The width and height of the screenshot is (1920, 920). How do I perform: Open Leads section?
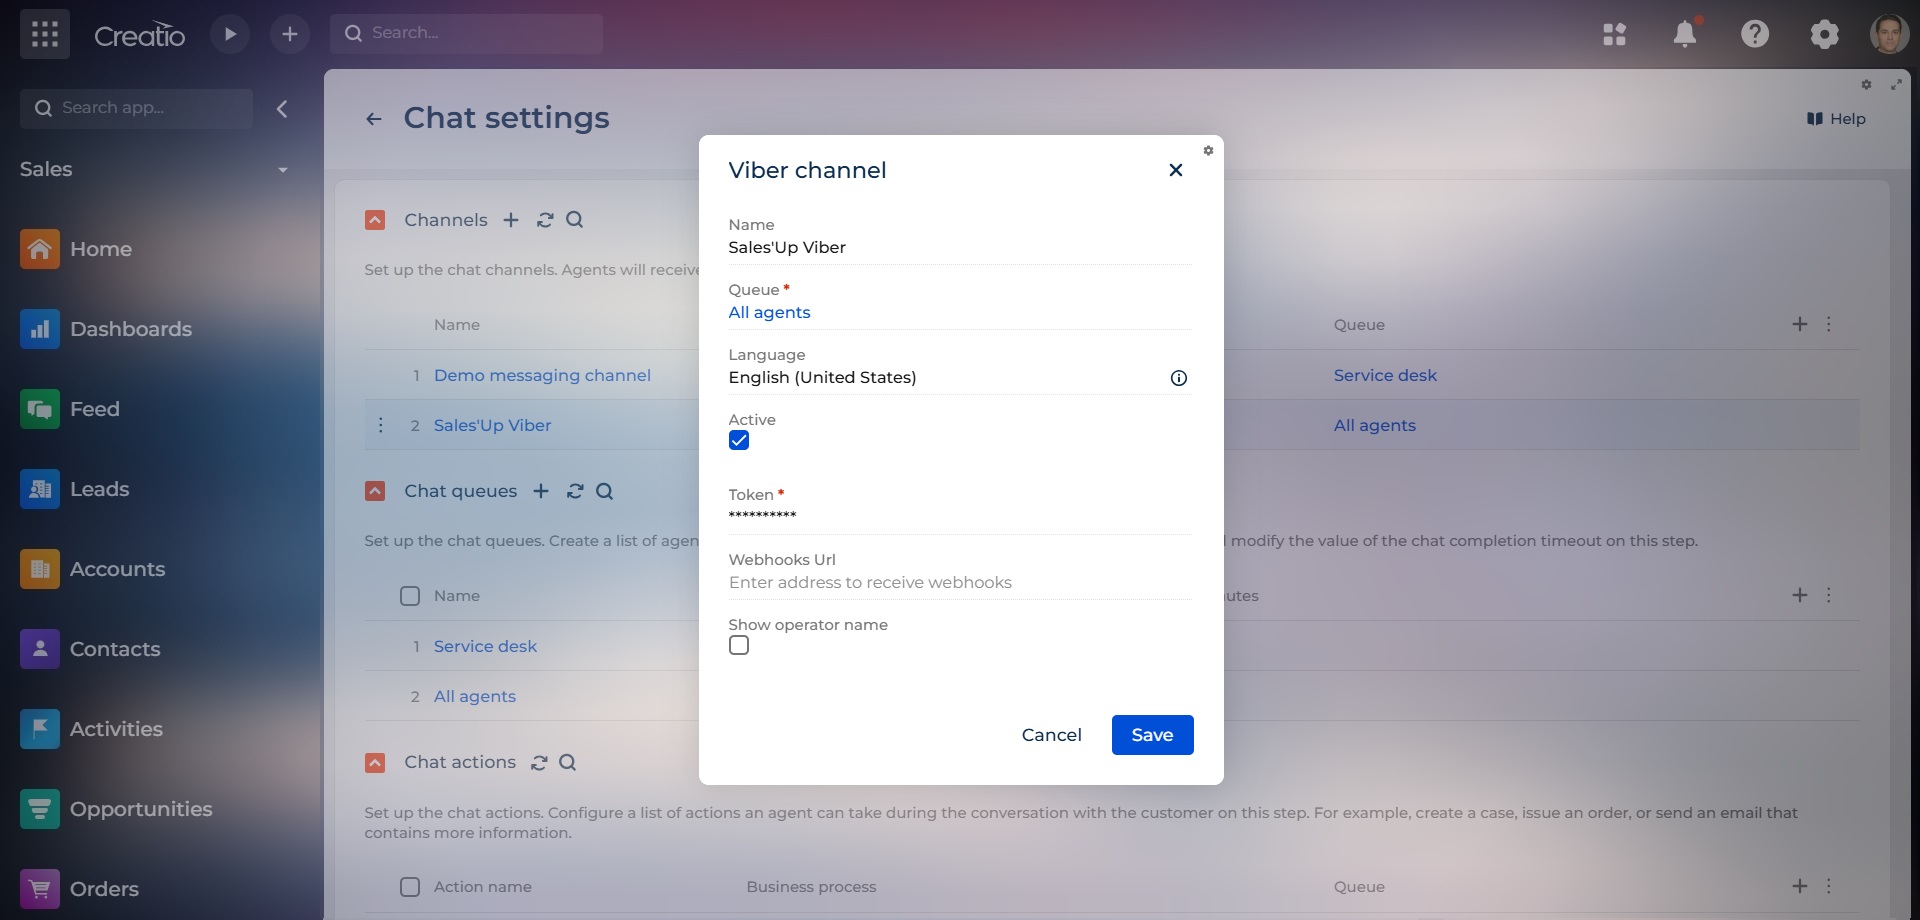coord(75,489)
